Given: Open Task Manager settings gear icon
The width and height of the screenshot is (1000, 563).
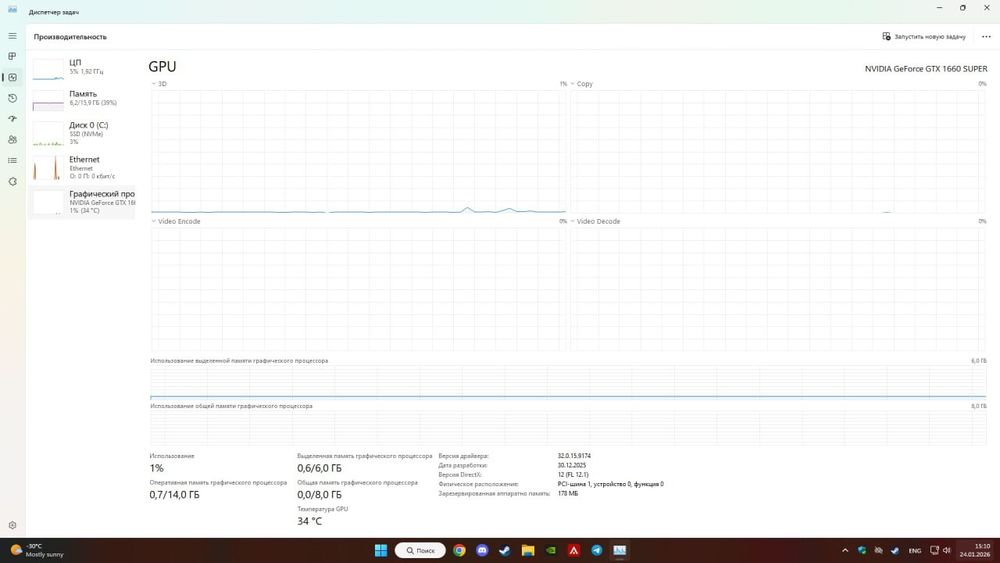Looking at the screenshot, I should coord(12,525).
